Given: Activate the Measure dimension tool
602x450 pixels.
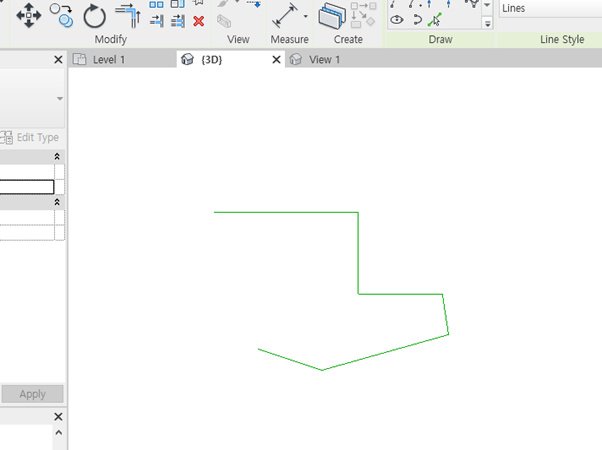Looking at the screenshot, I should [x=284, y=15].
